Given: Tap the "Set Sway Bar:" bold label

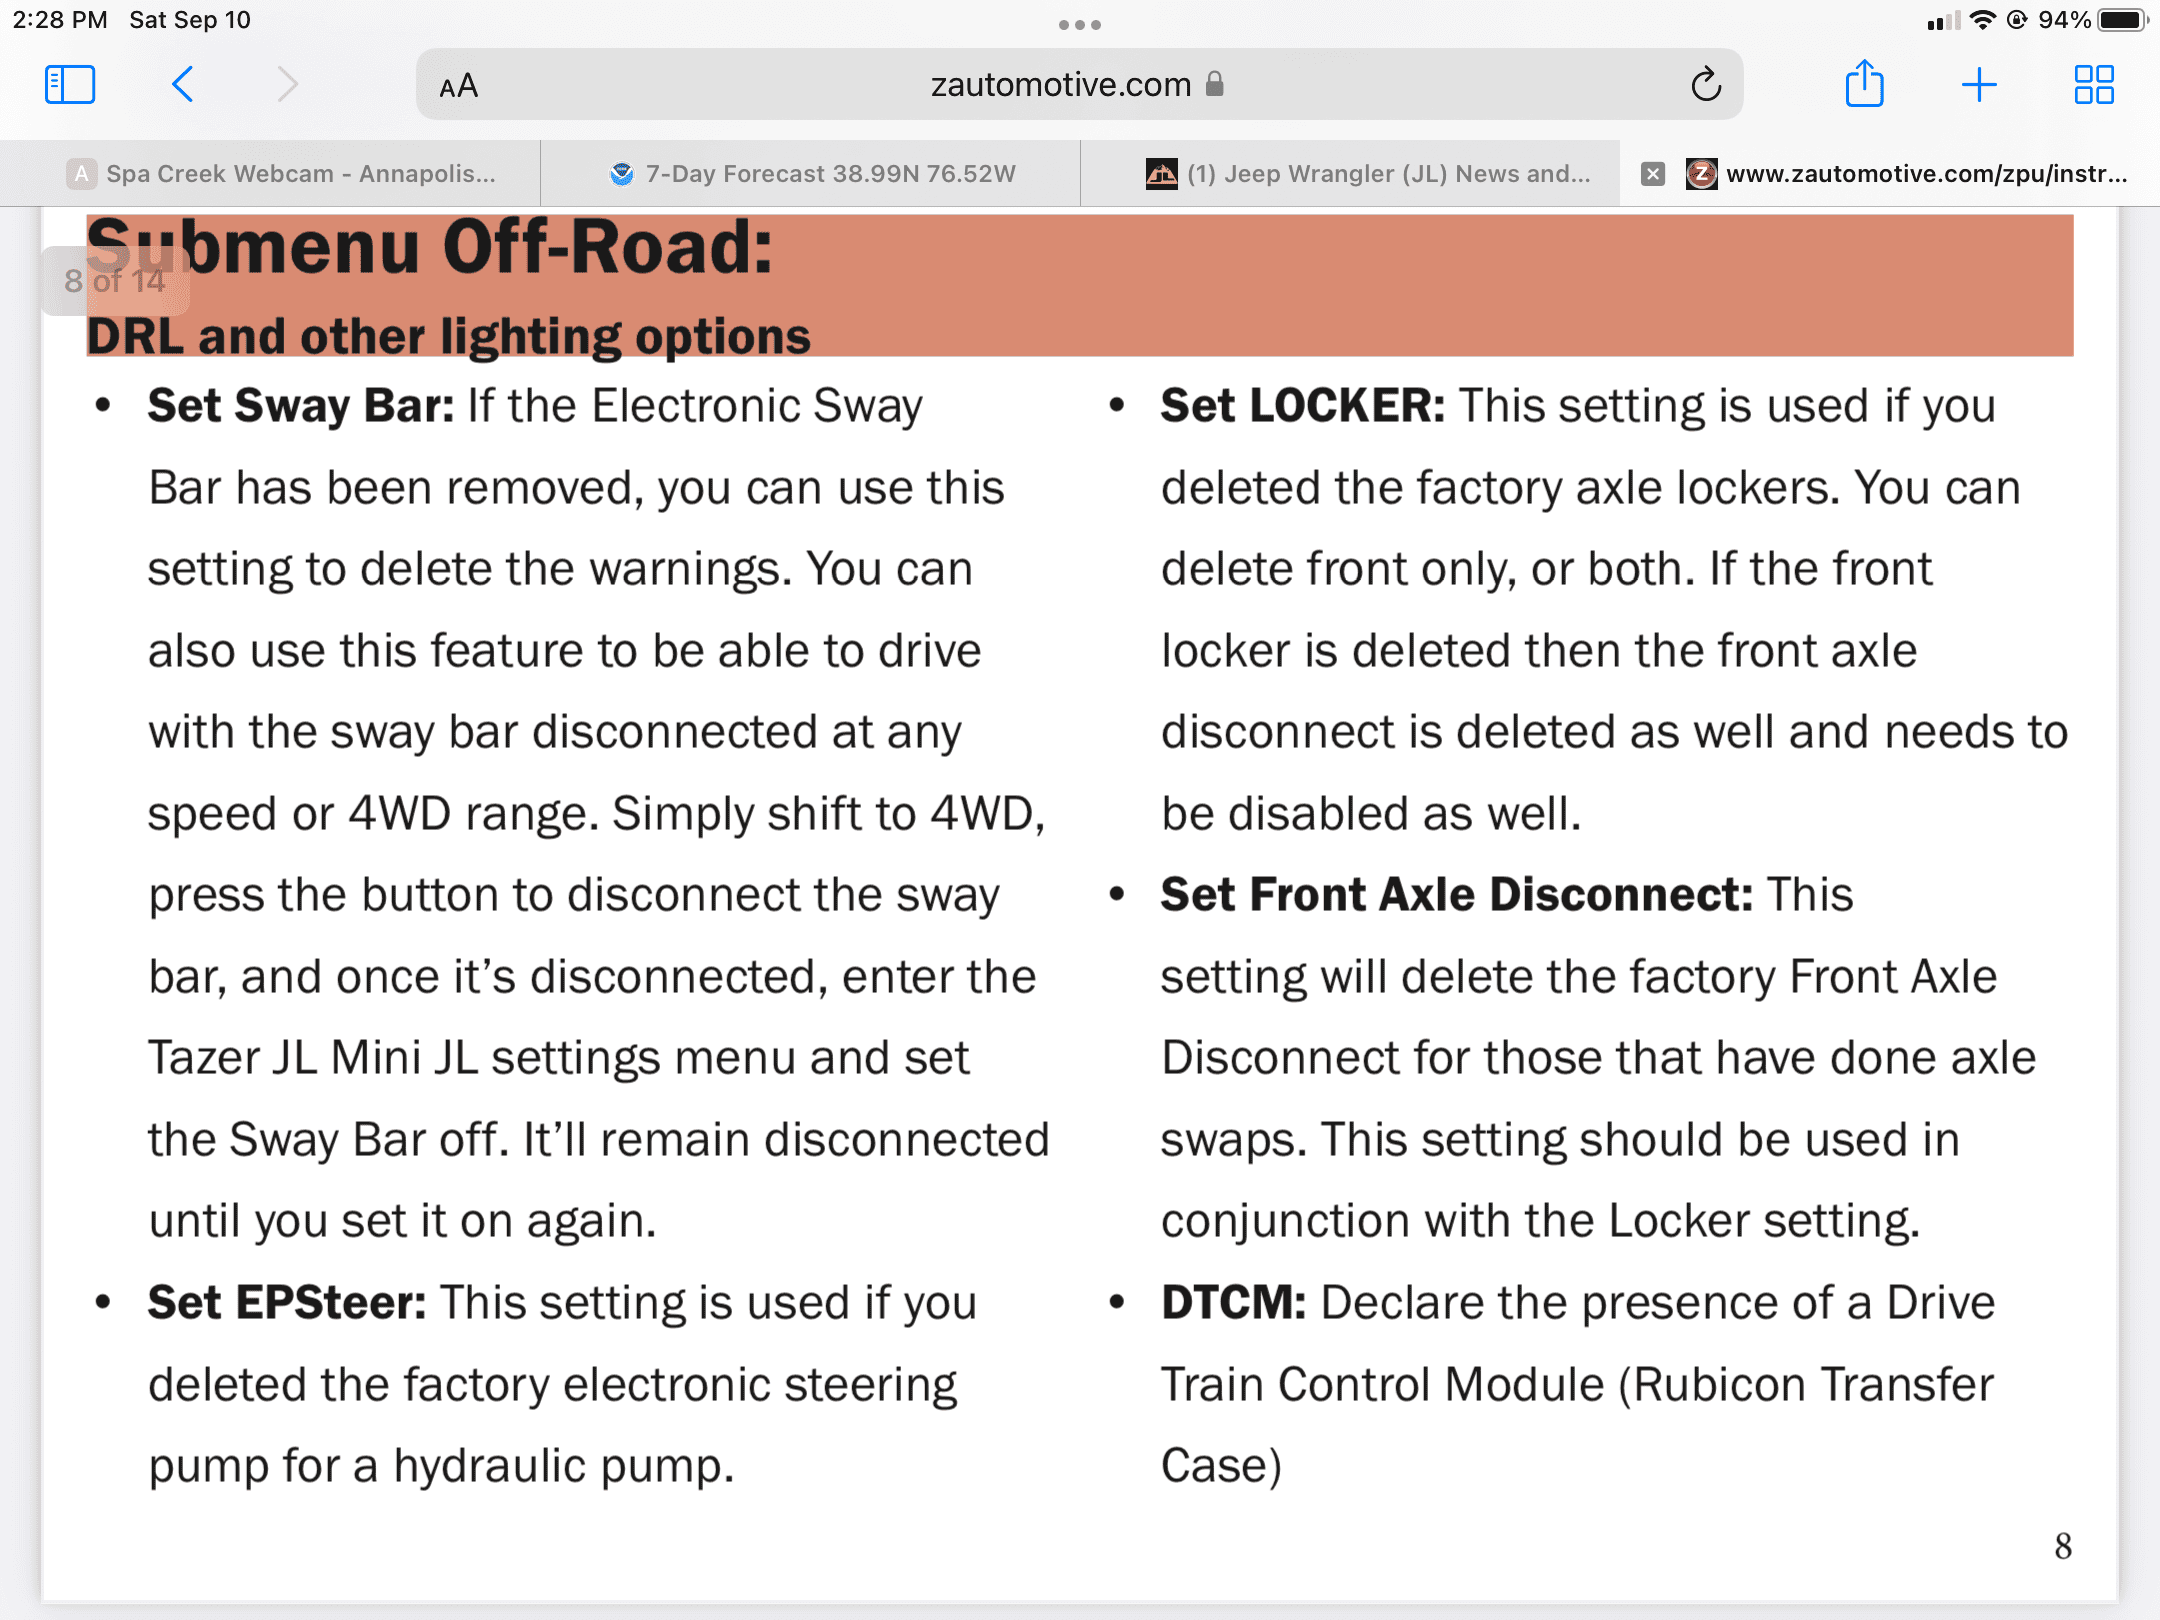Looking at the screenshot, I should click(301, 406).
